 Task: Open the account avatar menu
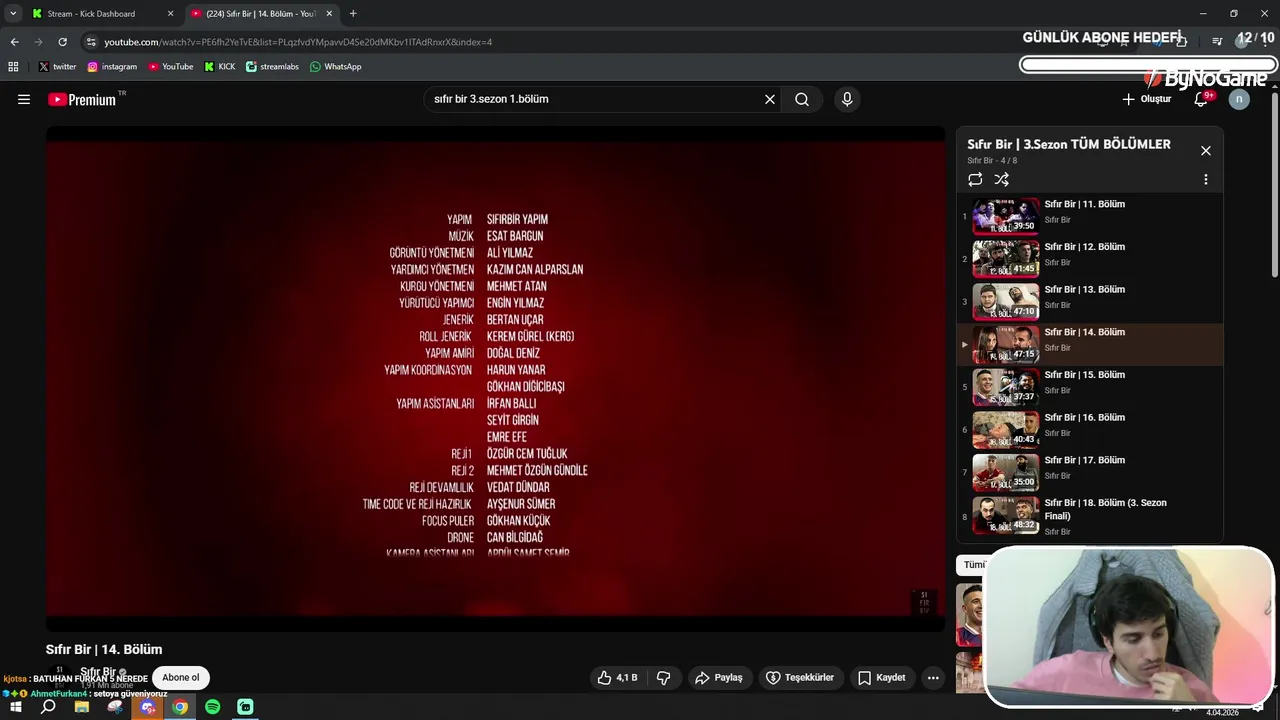[1239, 99]
